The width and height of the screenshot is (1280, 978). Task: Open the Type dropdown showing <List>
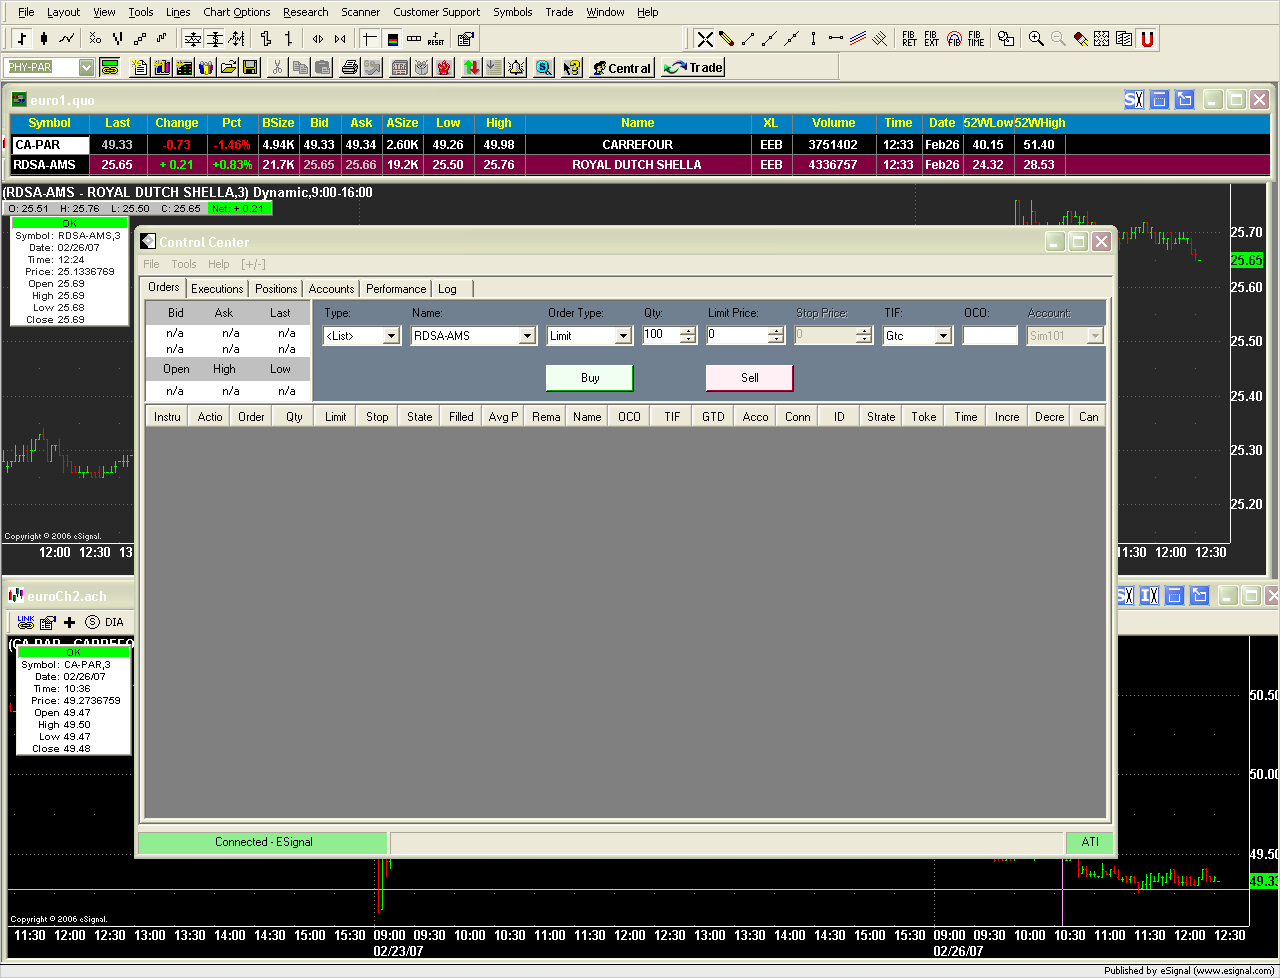[392, 336]
